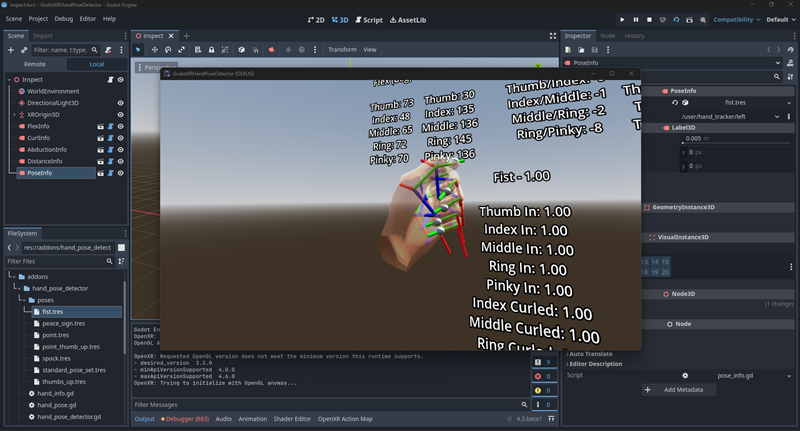Toggle error messages filter in Output

tap(543, 376)
